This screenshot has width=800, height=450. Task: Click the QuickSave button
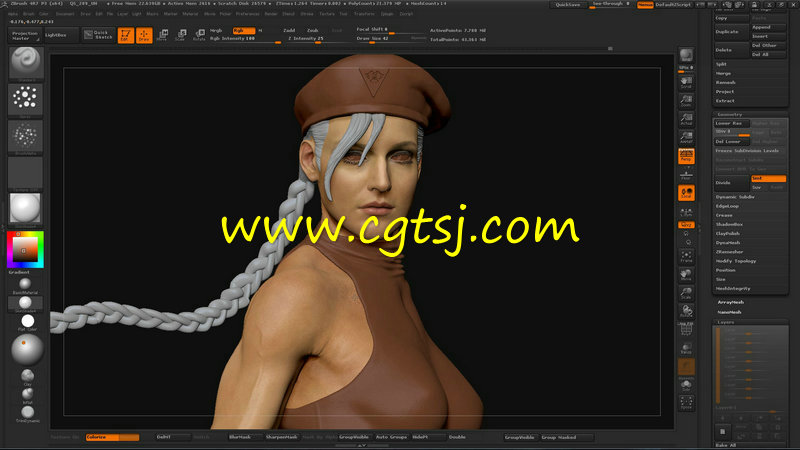(x=568, y=5)
